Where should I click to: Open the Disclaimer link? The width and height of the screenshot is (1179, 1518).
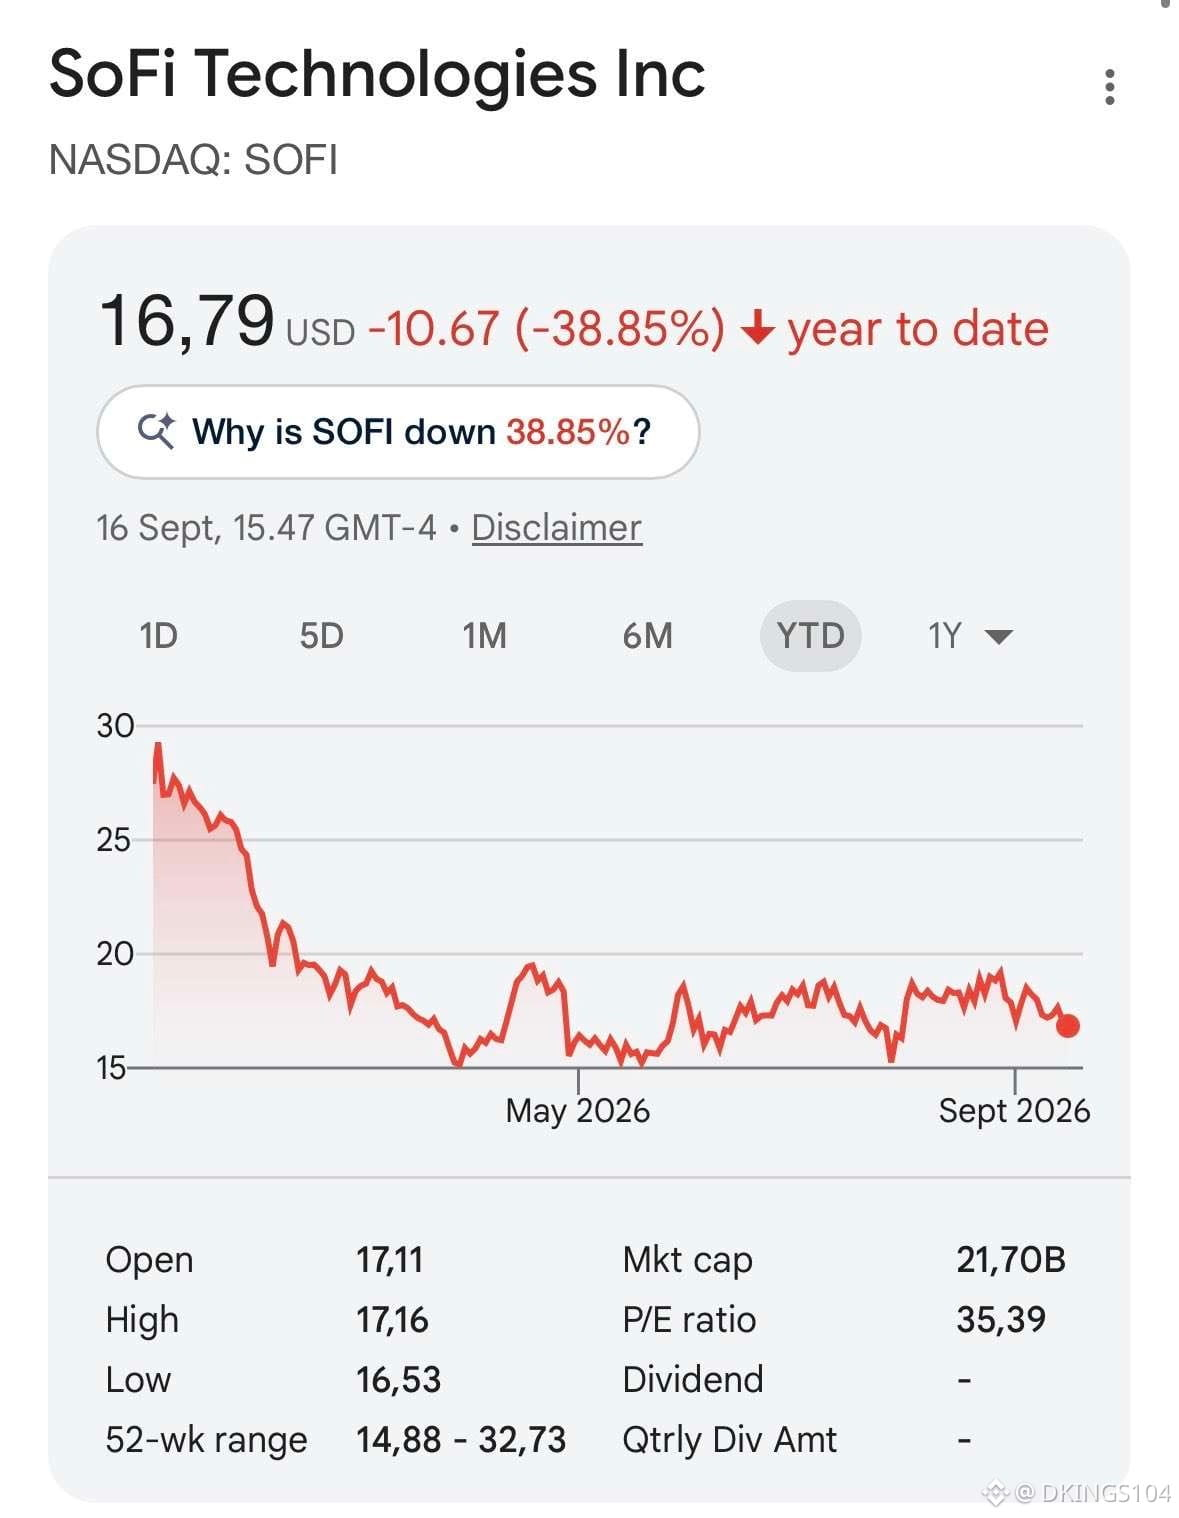tap(556, 527)
